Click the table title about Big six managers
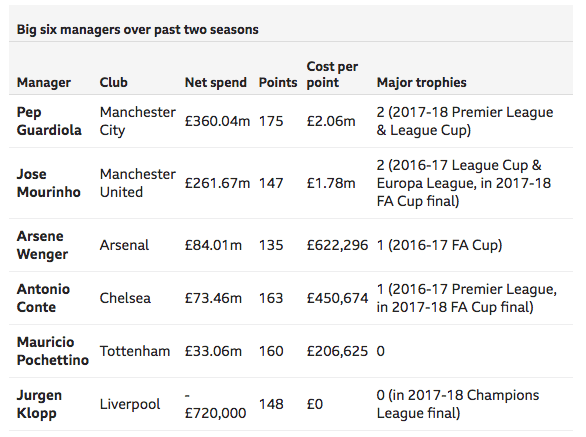This screenshot has width=586, height=437. 138,30
